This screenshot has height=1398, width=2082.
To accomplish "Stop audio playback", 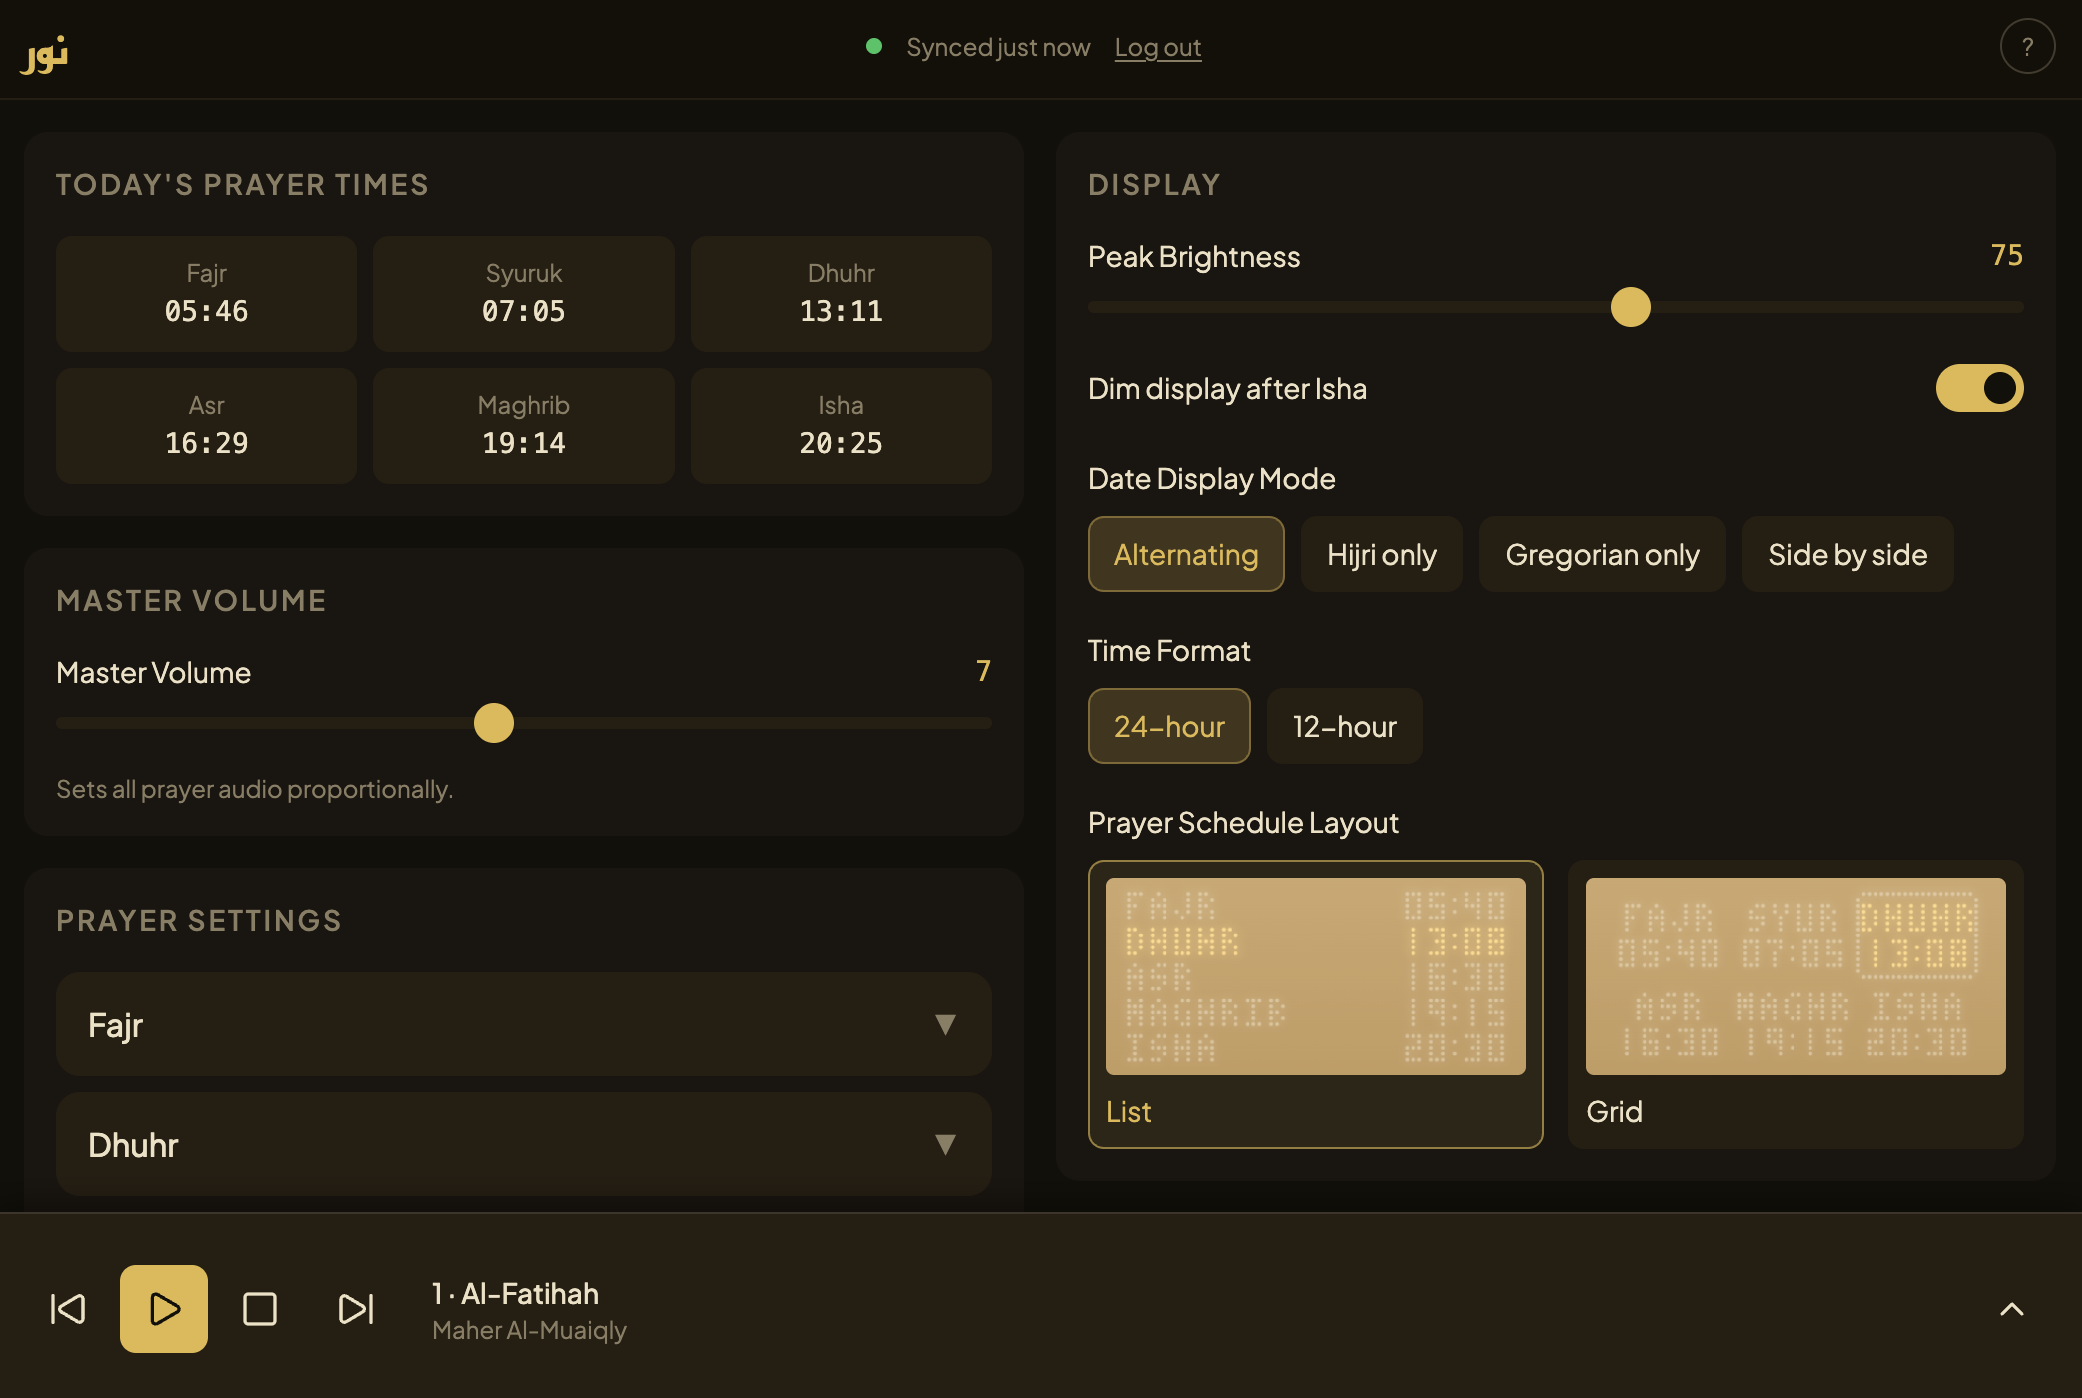I will 260,1308.
